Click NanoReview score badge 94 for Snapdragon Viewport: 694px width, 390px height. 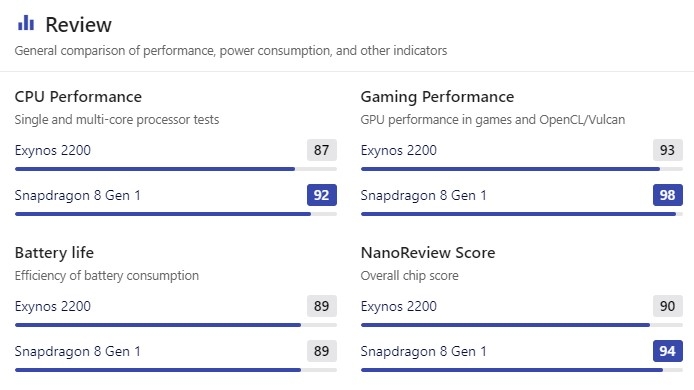[x=667, y=351]
